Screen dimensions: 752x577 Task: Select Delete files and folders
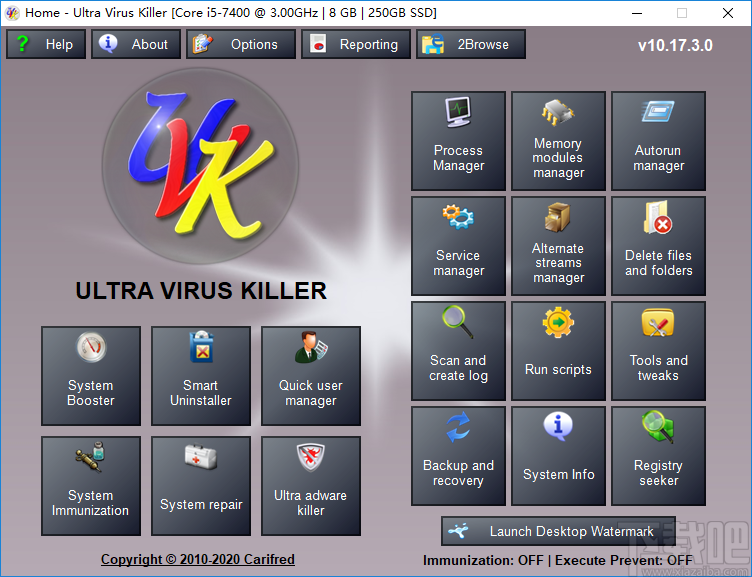(x=658, y=246)
